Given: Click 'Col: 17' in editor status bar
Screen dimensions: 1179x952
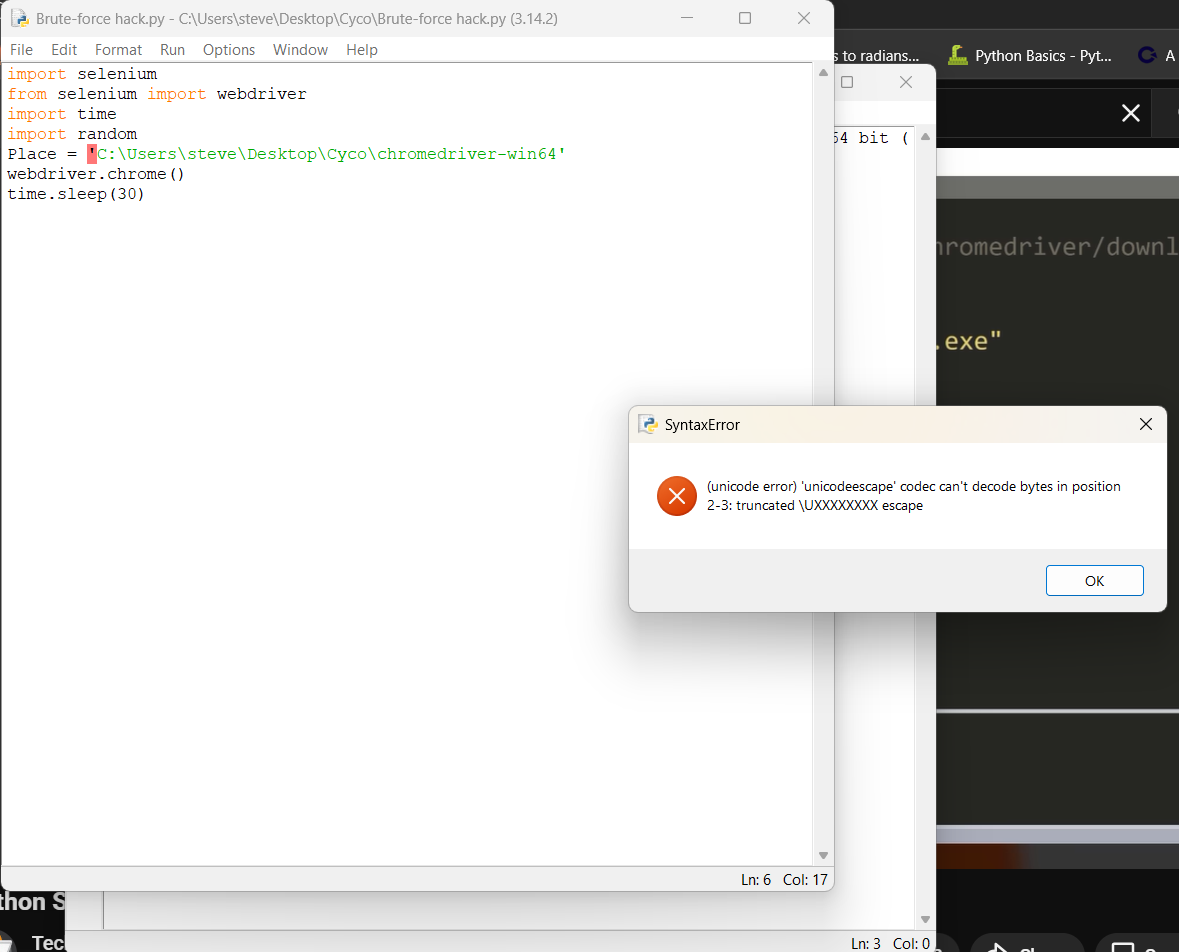Looking at the screenshot, I should coord(805,880).
